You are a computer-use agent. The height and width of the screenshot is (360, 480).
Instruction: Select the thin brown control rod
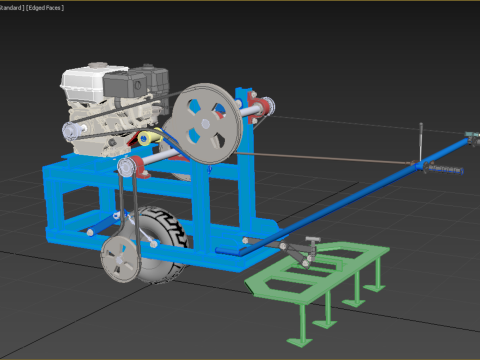click(323, 158)
